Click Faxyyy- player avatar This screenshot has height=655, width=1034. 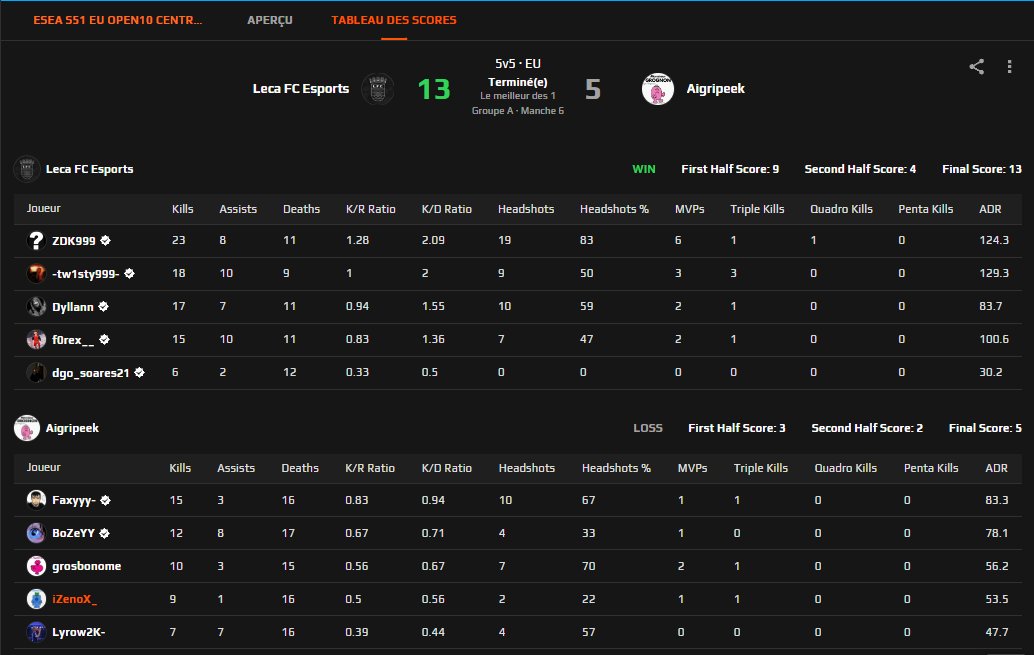[36, 500]
